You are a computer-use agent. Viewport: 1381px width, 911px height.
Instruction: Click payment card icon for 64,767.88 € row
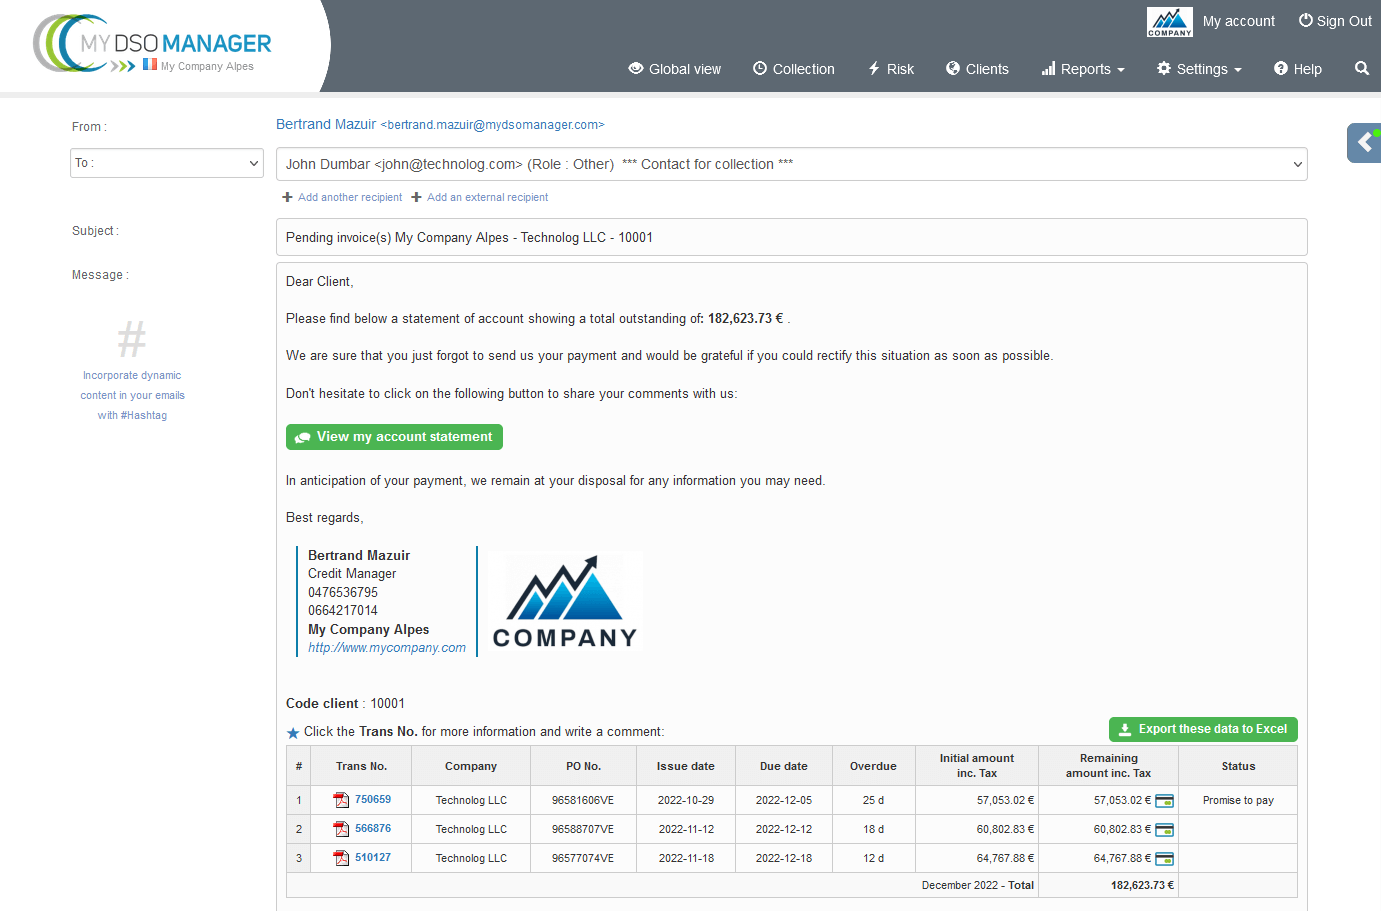[1164, 859]
